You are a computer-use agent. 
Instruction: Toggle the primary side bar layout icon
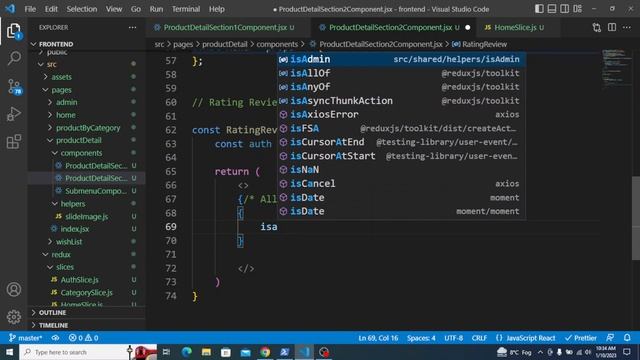pos(539,9)
